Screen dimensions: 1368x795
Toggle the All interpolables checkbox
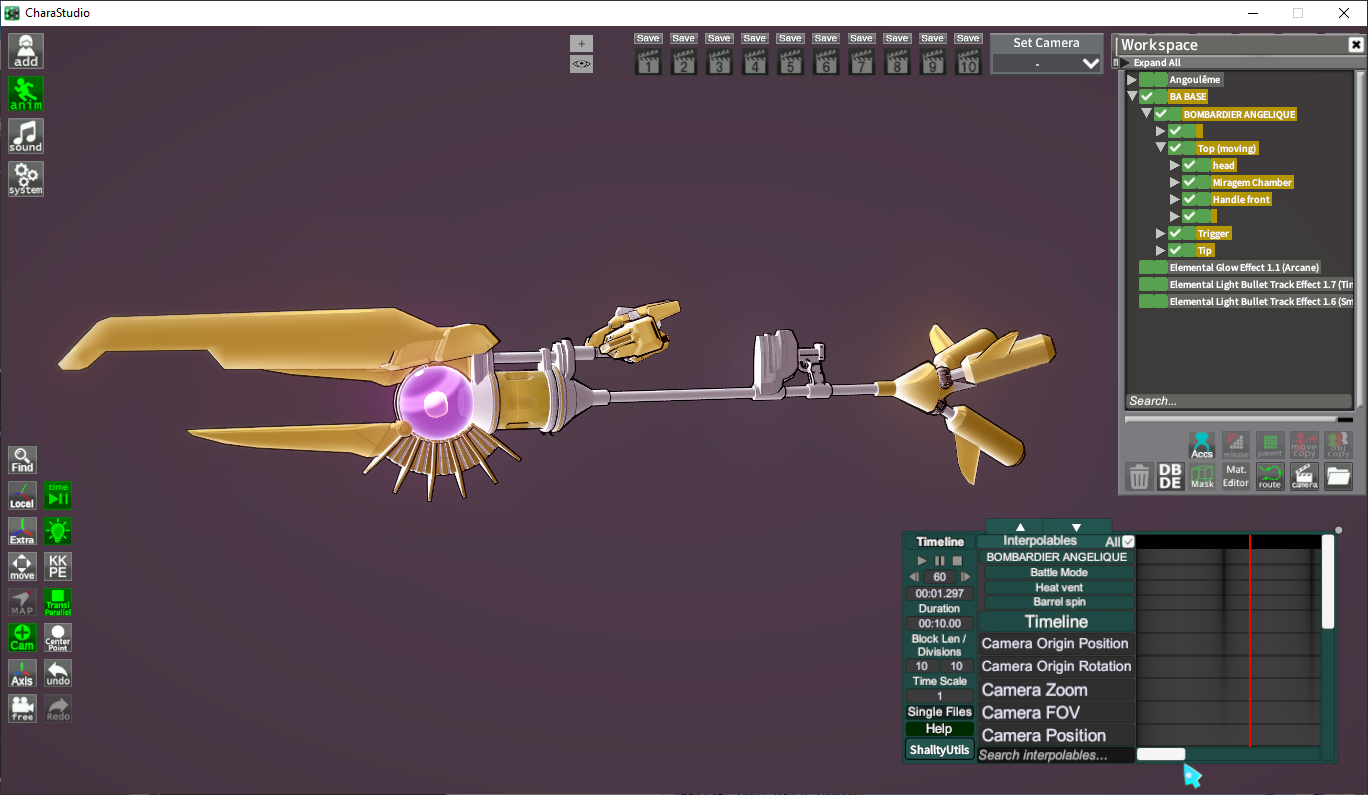[1129, 542]
